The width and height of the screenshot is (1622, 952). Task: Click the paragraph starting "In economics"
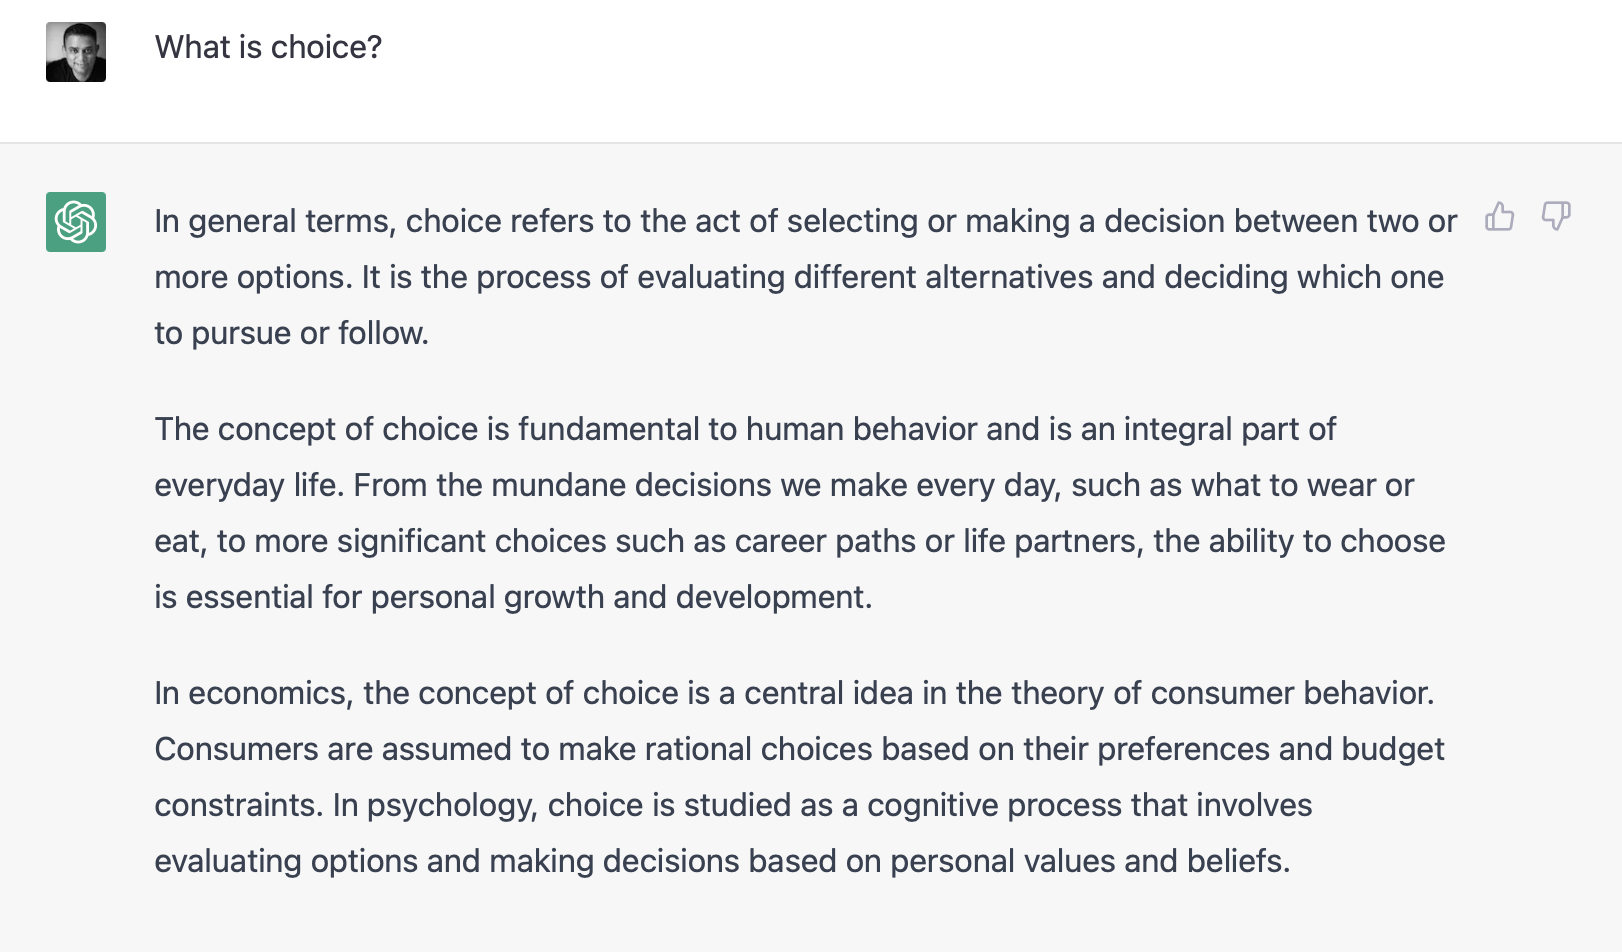pyautogui.click(x=800, y=777)
